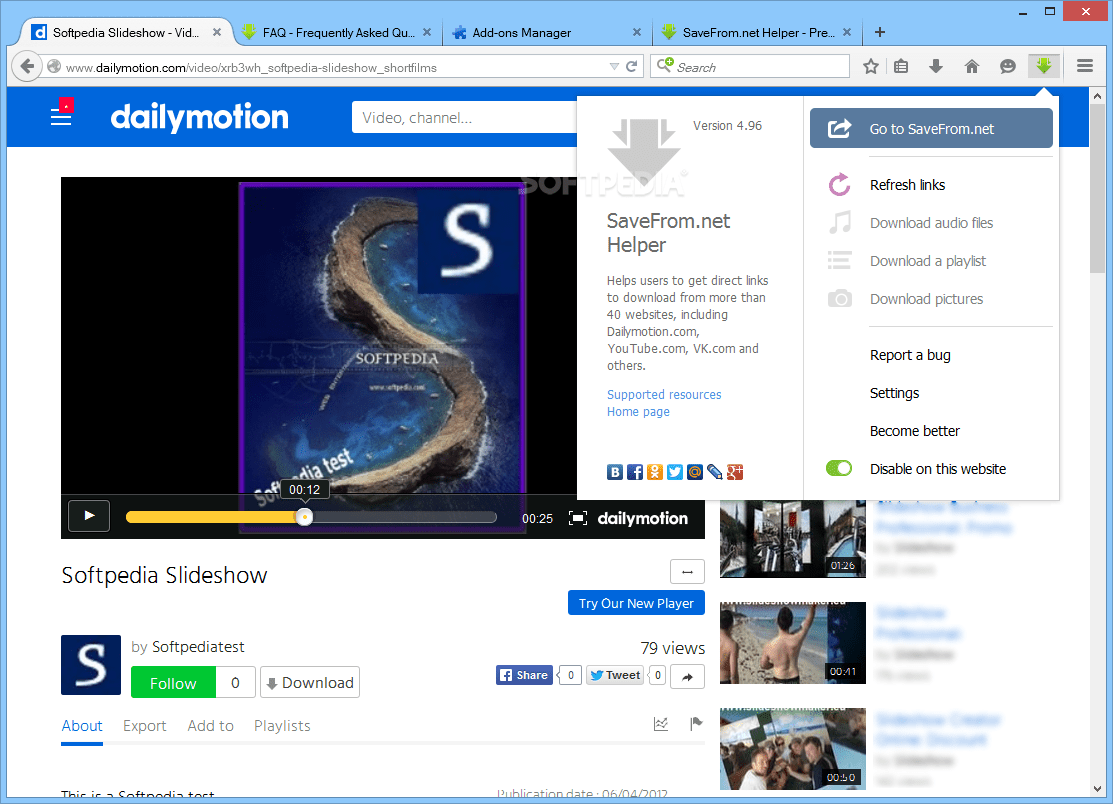Select Refresh links in SaveFrom menu

click(907, 185)
